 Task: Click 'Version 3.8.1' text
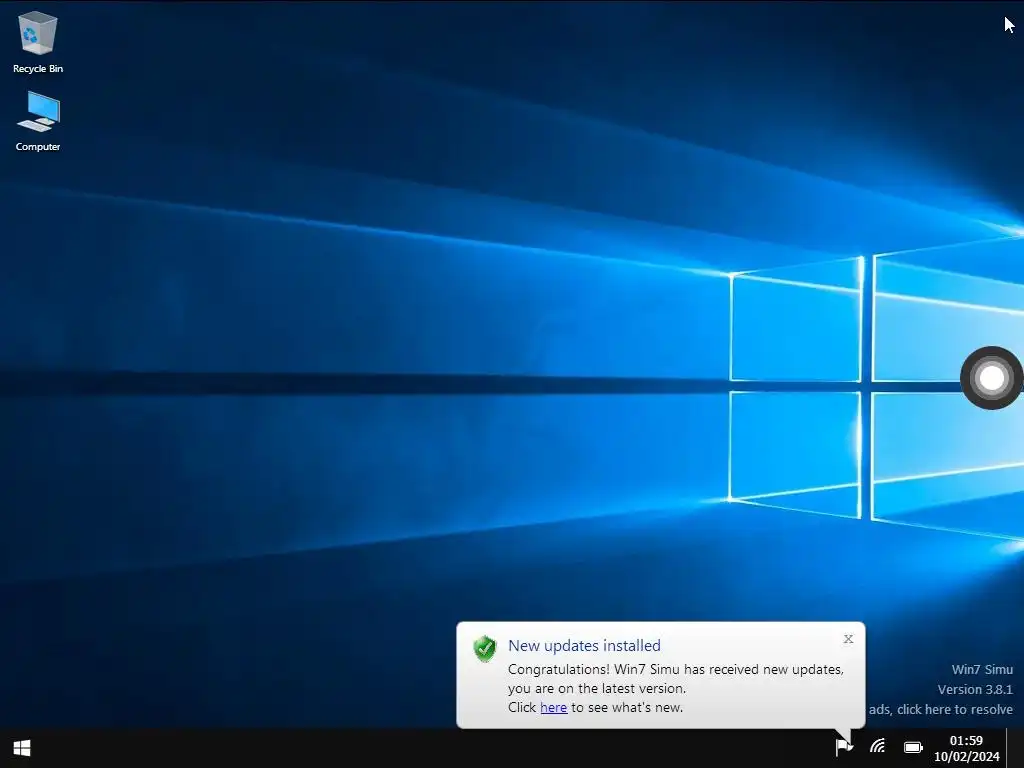(x=975, y=690)
